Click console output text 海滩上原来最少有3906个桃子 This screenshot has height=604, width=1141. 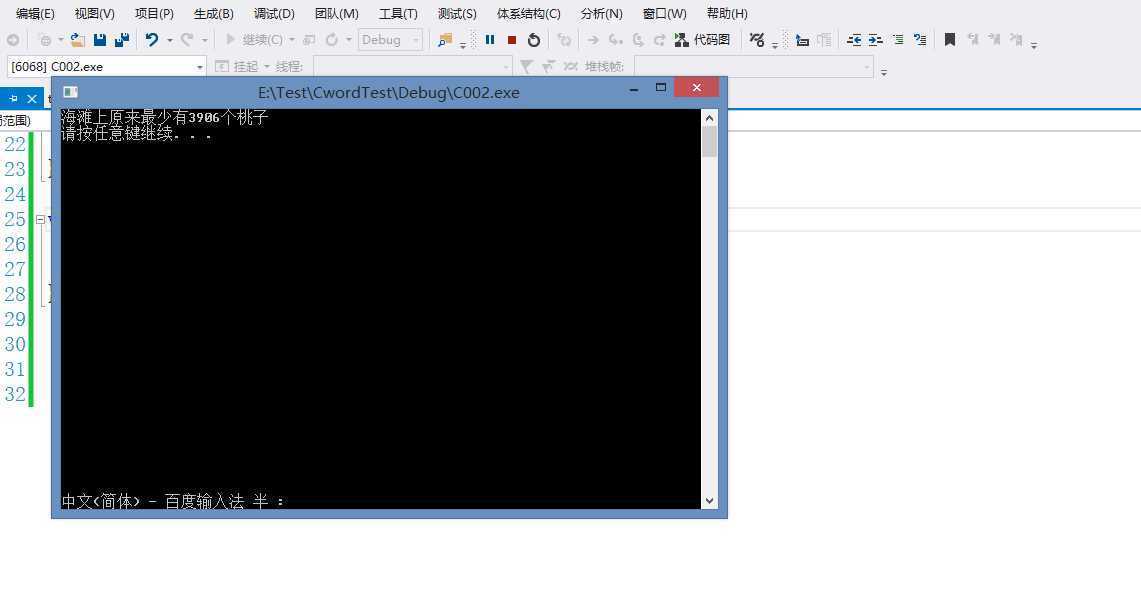(164, 117)
